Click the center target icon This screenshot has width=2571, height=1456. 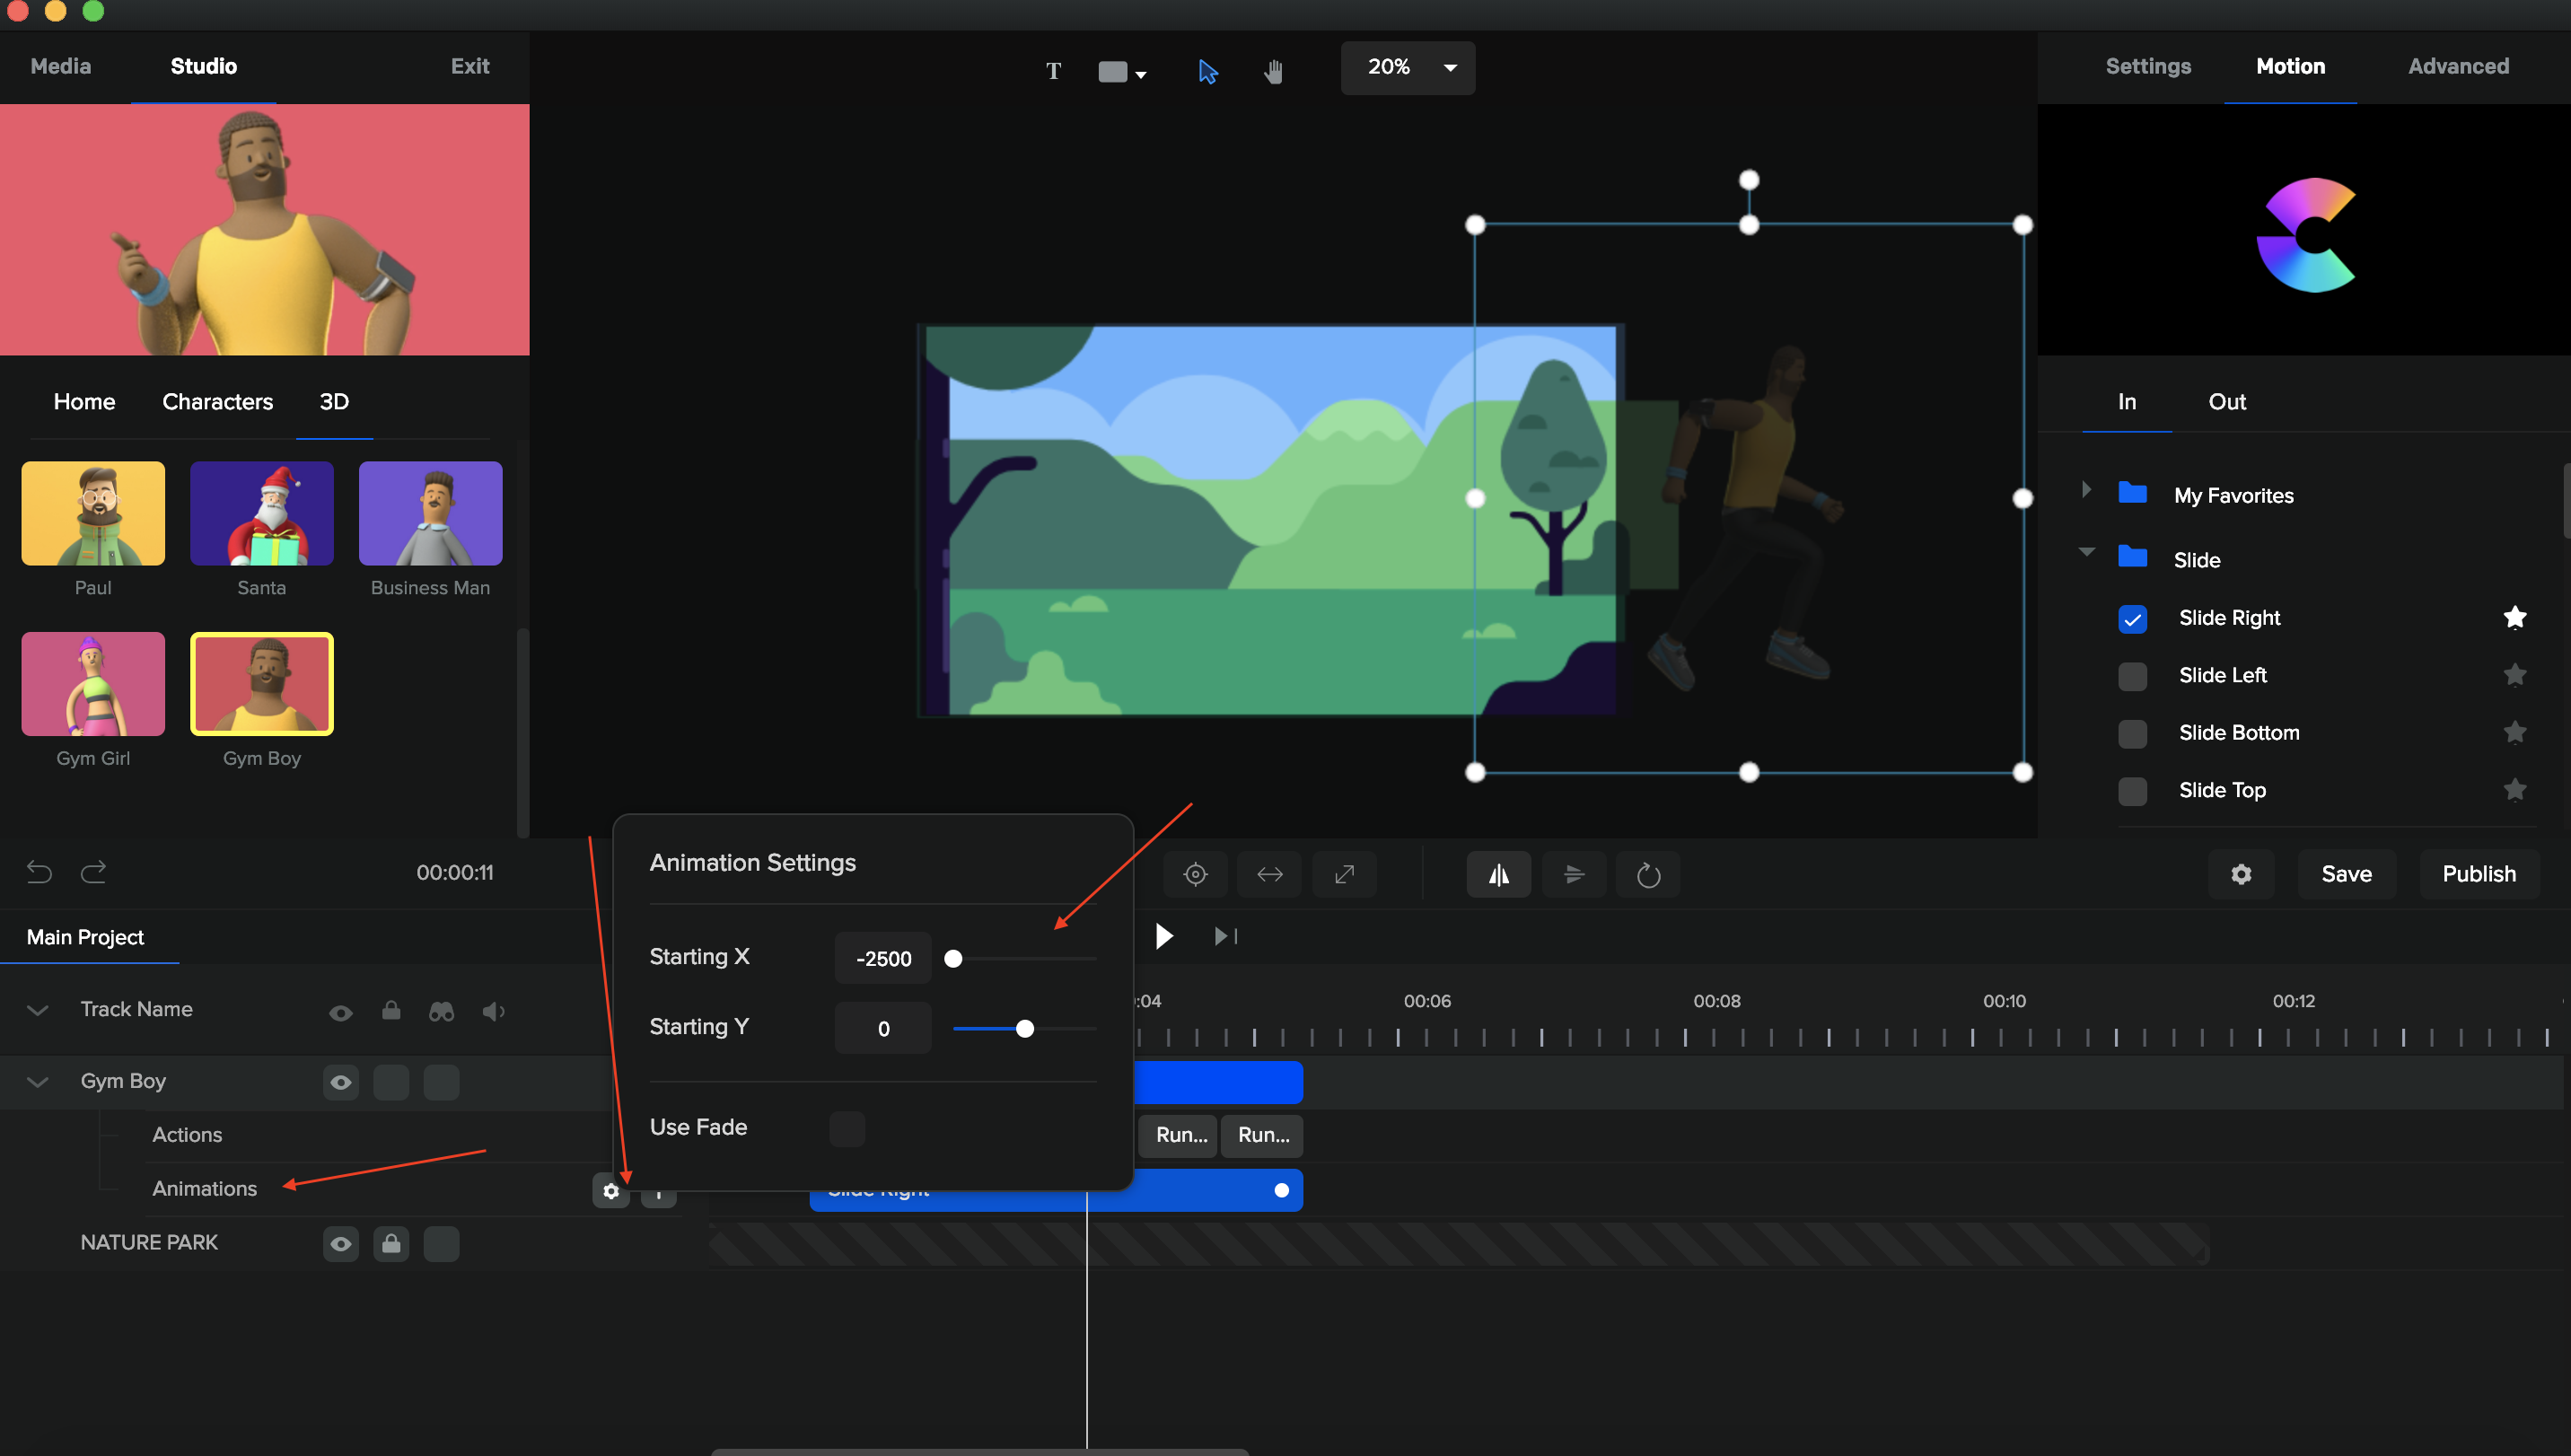coord(1195,874)
